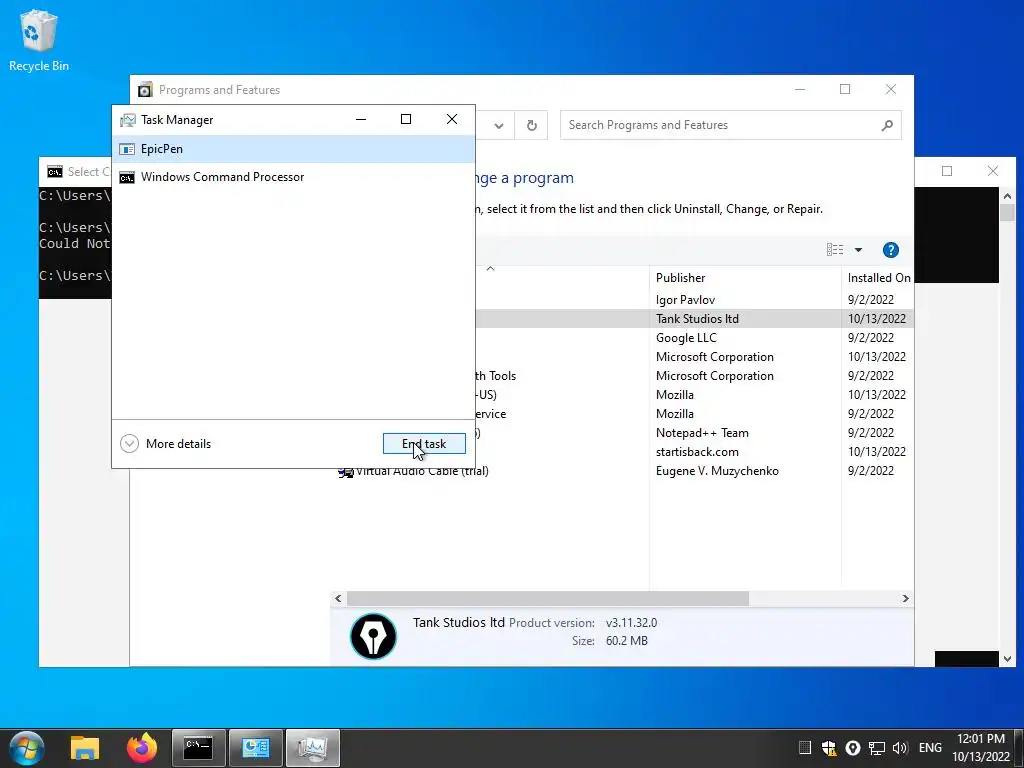This screenshot has width=1024, height=768.
Task: Open the volume tray icon
Action: coord(900,748)
